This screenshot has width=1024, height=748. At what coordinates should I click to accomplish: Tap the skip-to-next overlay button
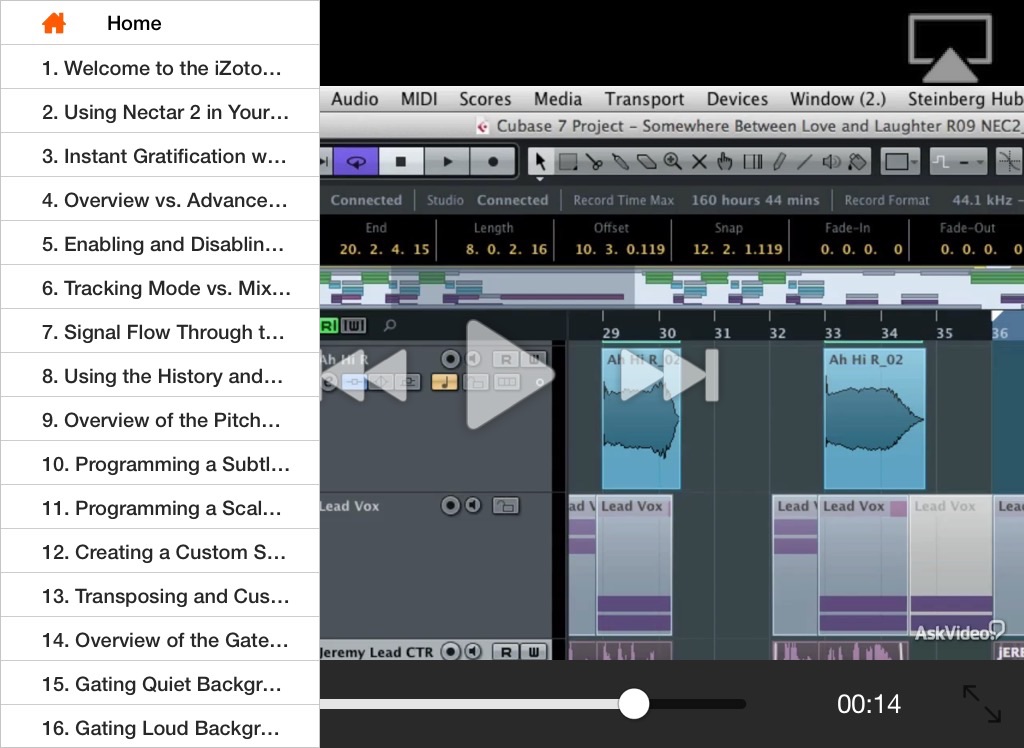click(669, 375)
